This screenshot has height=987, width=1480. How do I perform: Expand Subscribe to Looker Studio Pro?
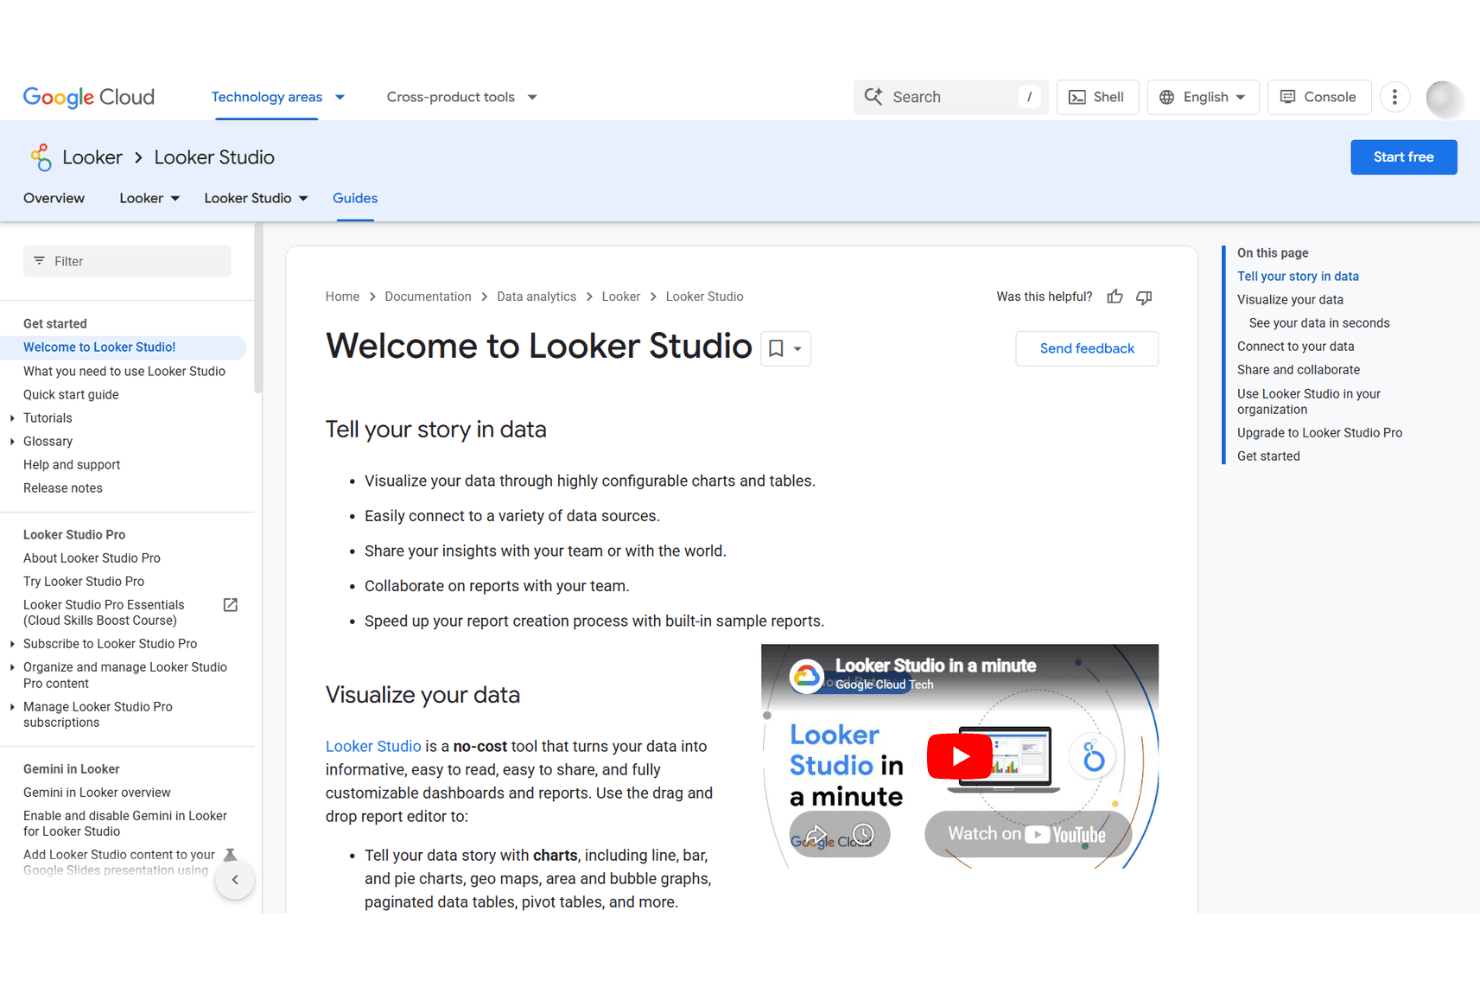[12, 644]
